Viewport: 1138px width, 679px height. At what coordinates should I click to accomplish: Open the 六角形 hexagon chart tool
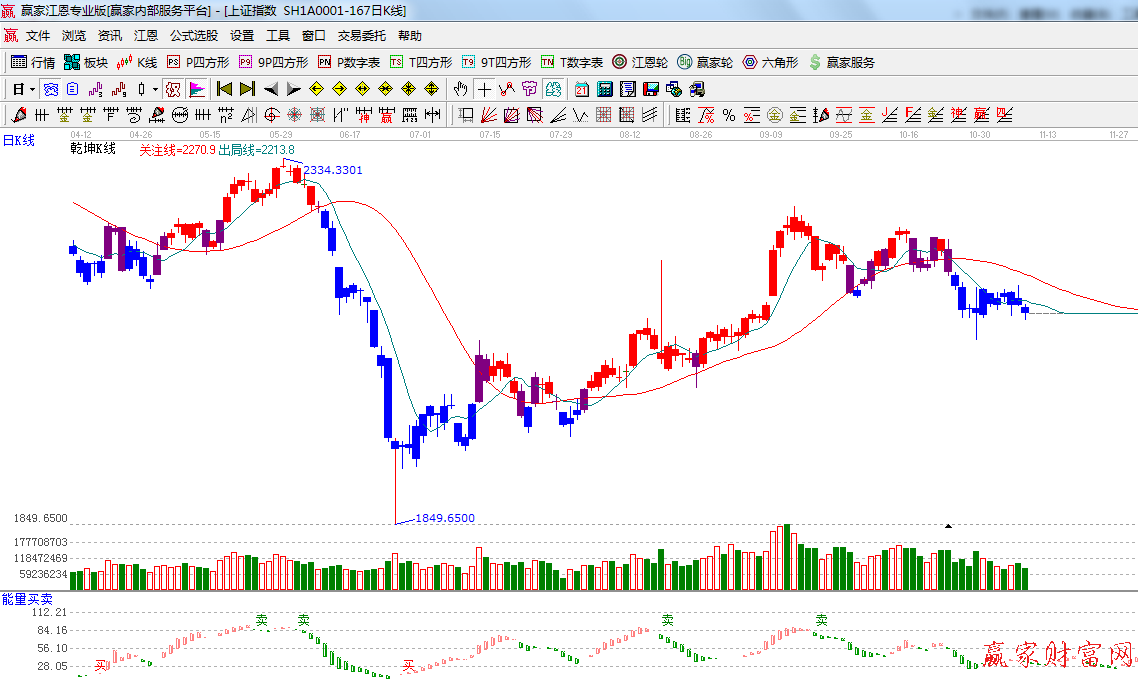coord(770,62)
